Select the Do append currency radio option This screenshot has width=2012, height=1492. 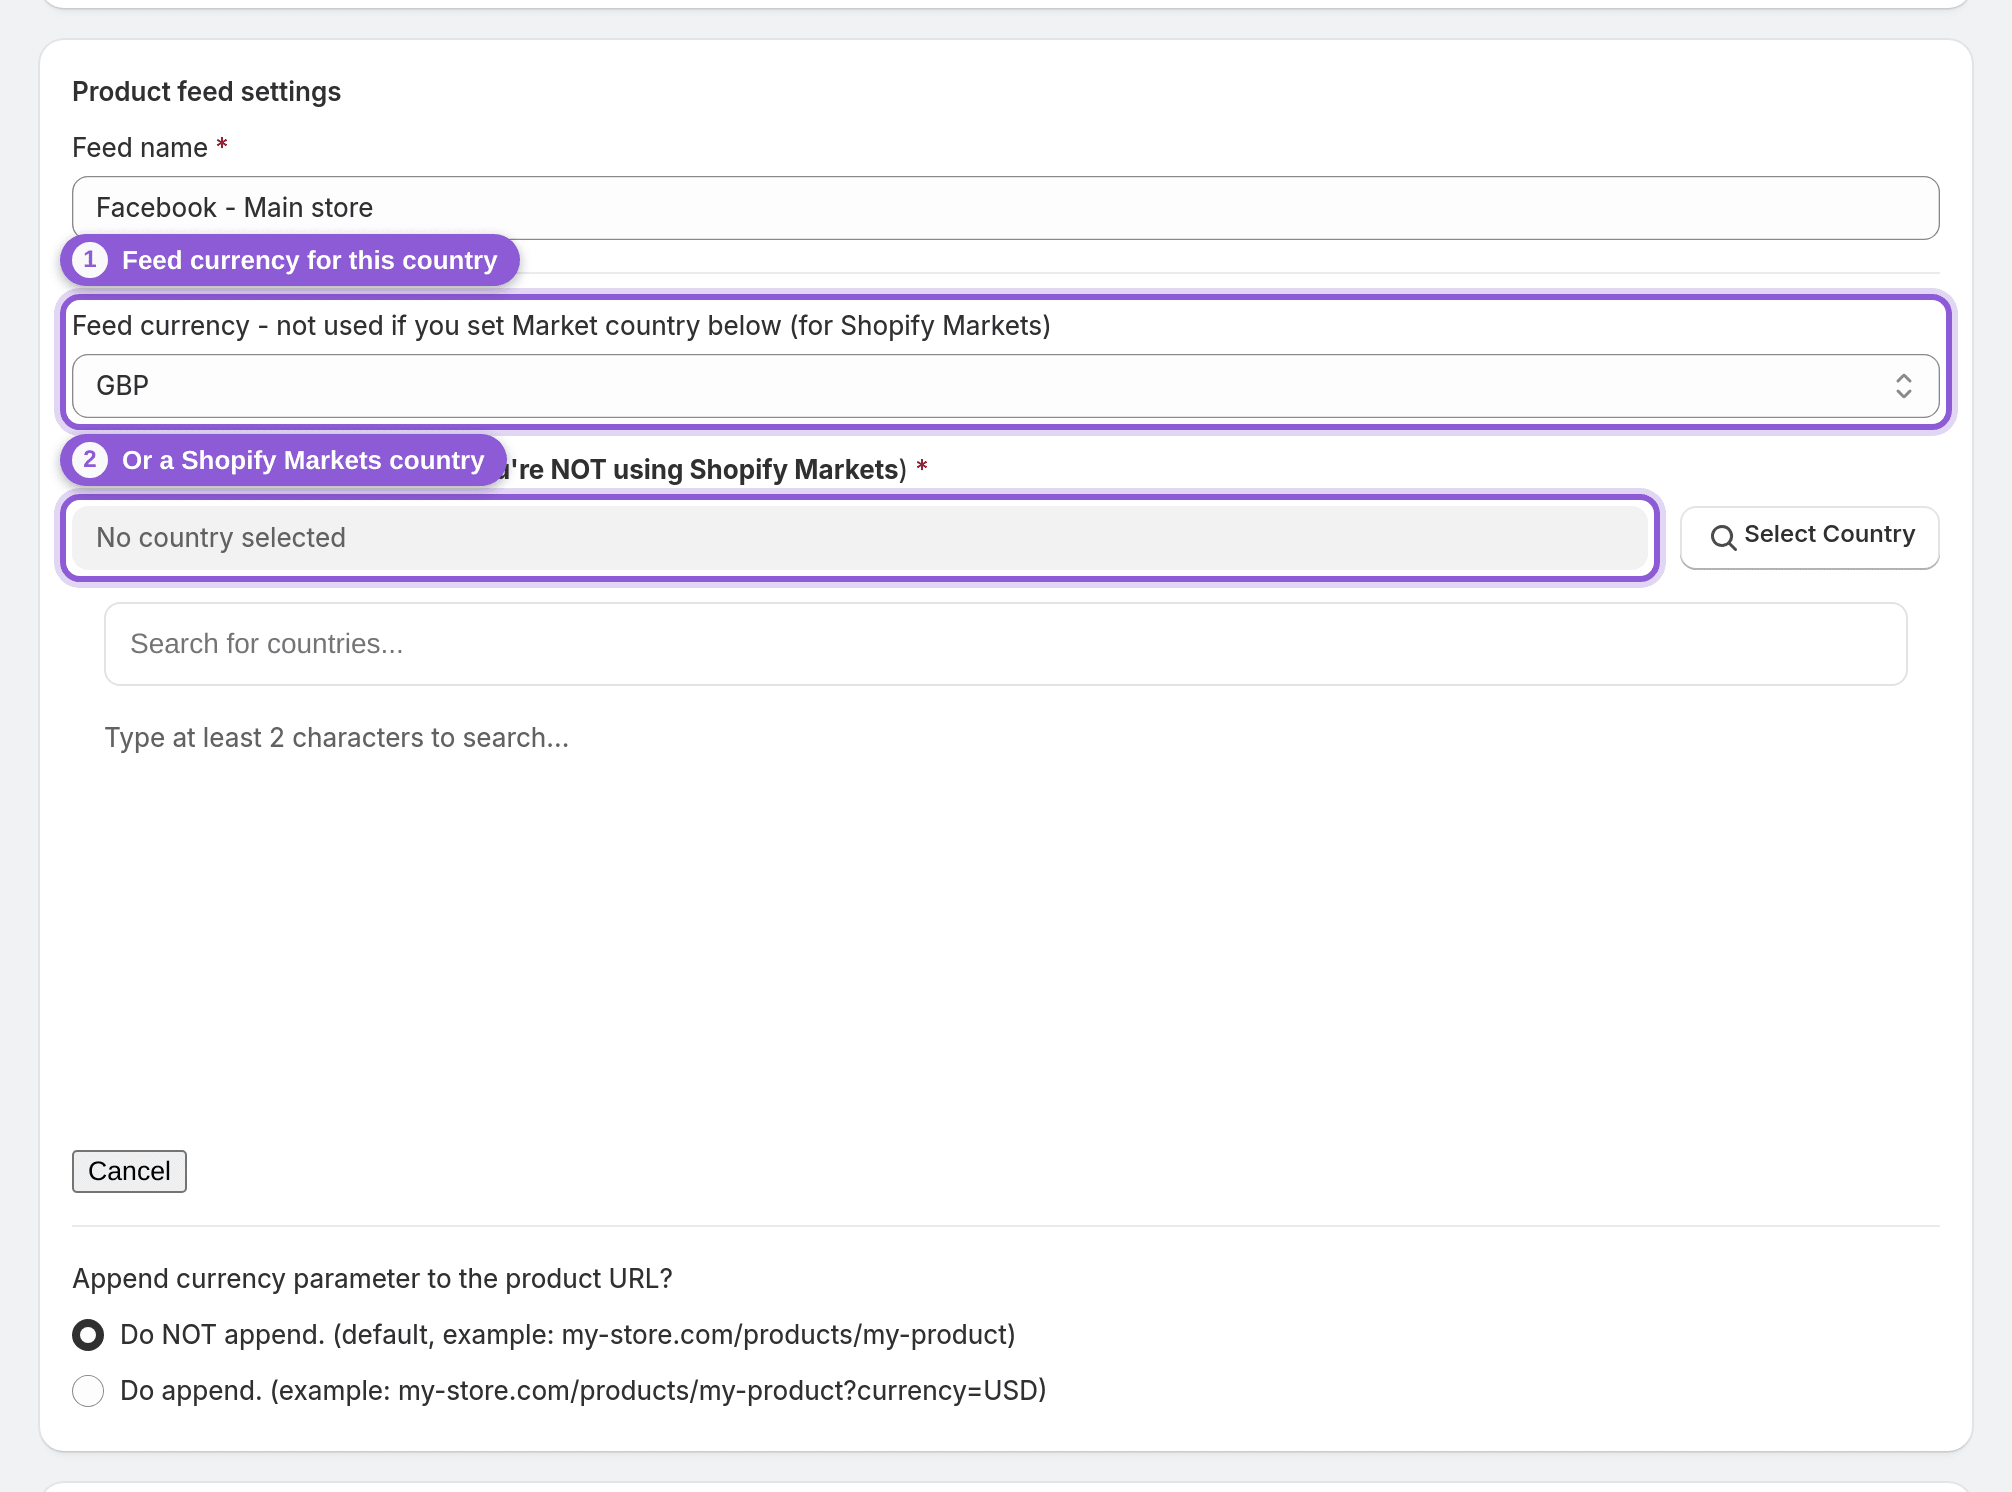88,1391
